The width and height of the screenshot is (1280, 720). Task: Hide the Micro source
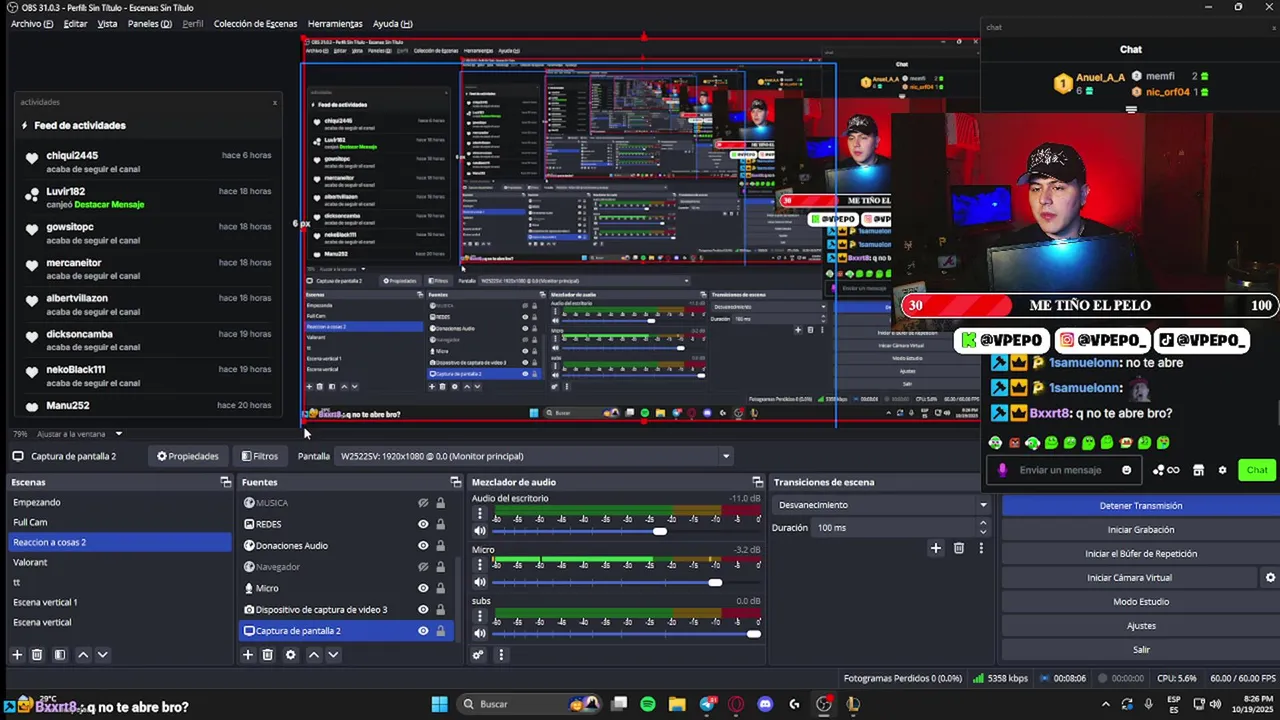[x=423, y=588]
